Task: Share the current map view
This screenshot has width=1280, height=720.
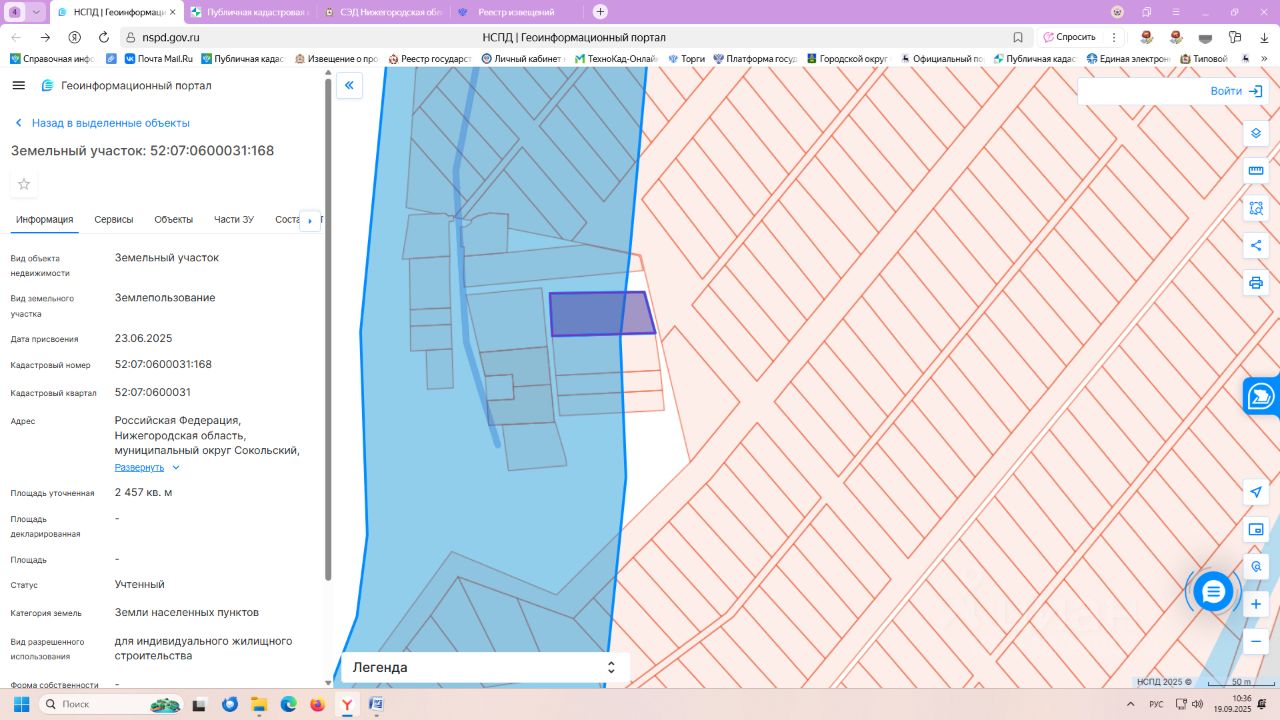Action: click(x=1256, y=245)
